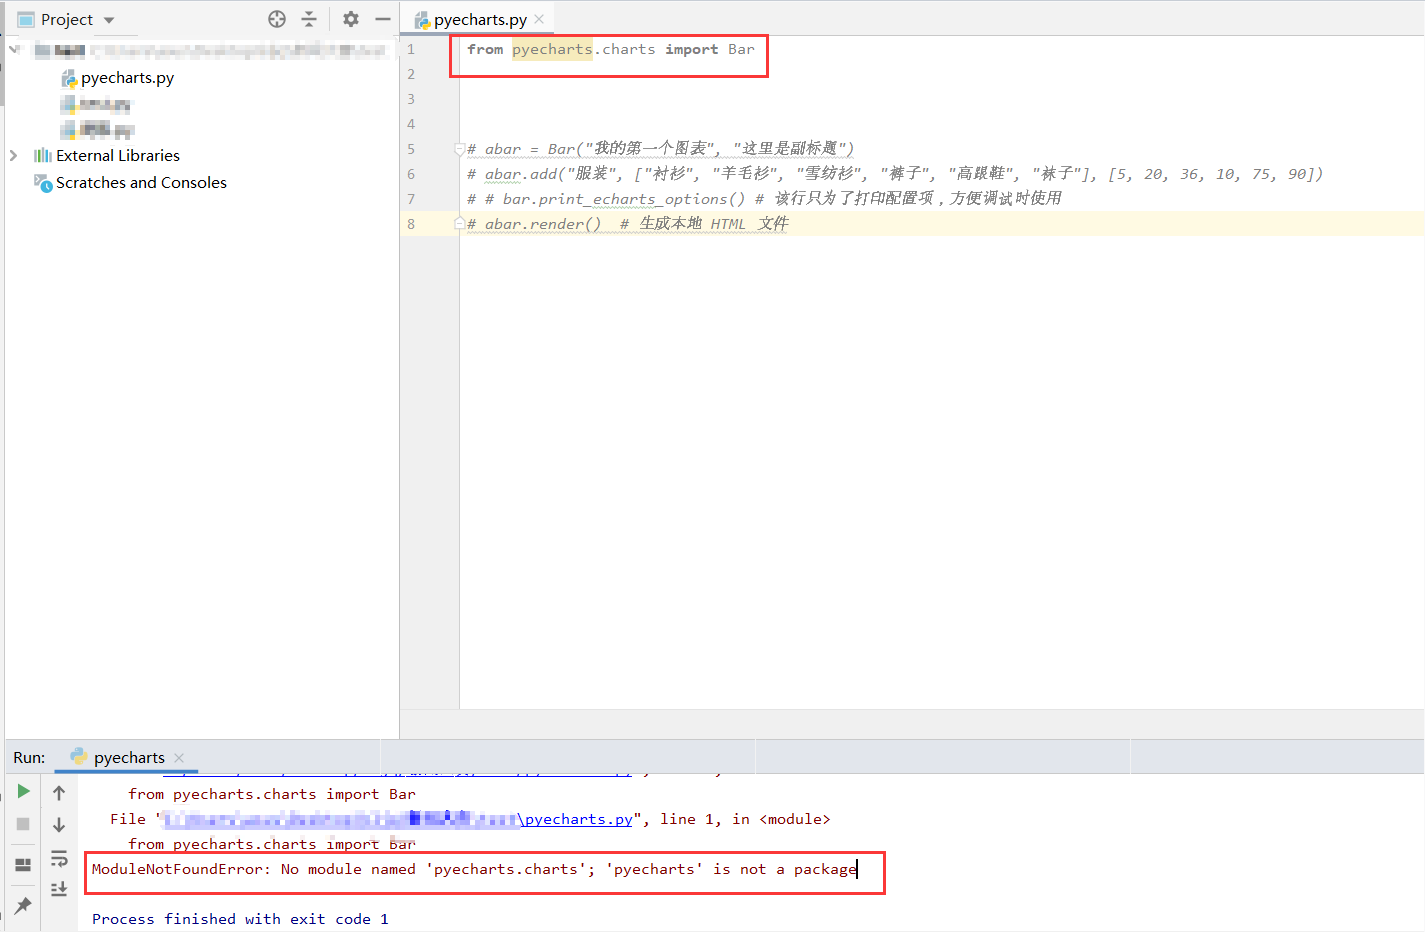The height and width of the screenshot is (932, 1425).
Task: Open the restore layout icon in Run panel
Action: click(22, 864)
